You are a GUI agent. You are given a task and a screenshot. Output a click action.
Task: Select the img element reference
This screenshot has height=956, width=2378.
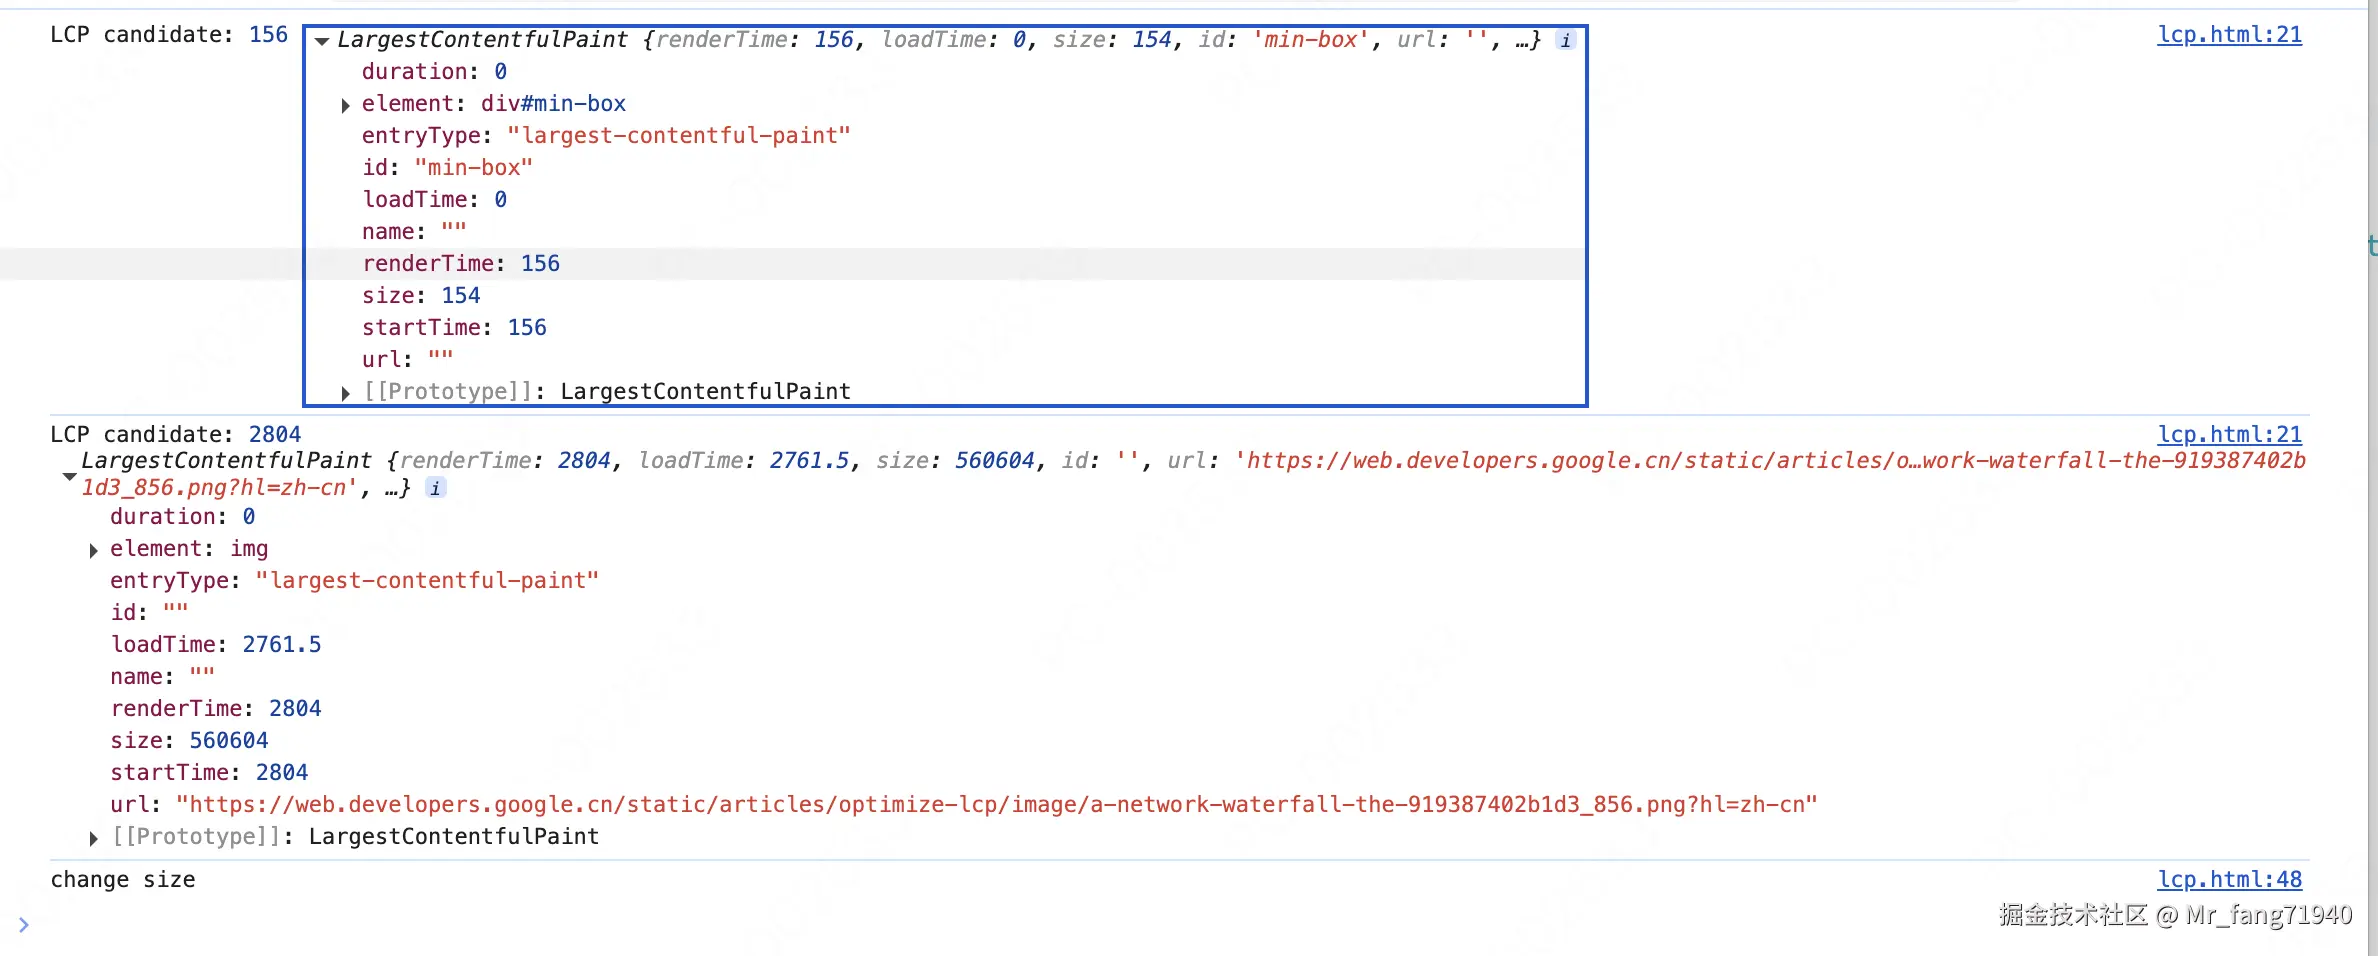pyautogui.click(x=248, y=549)
